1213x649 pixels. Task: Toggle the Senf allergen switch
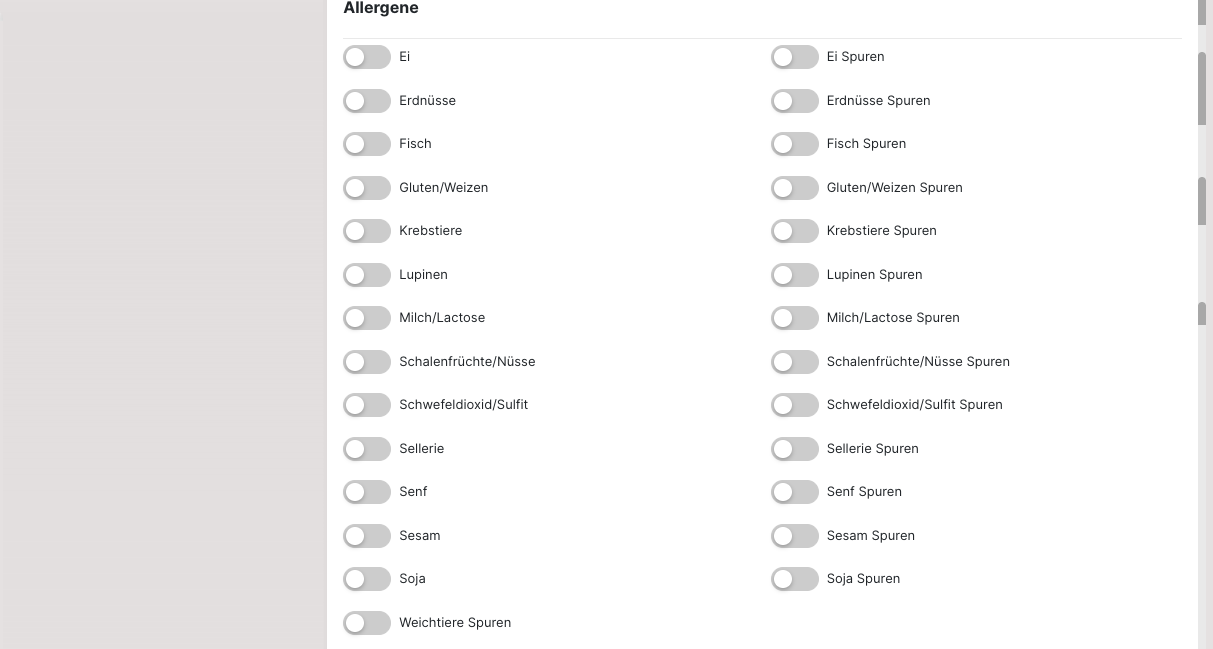pos(367,492)
